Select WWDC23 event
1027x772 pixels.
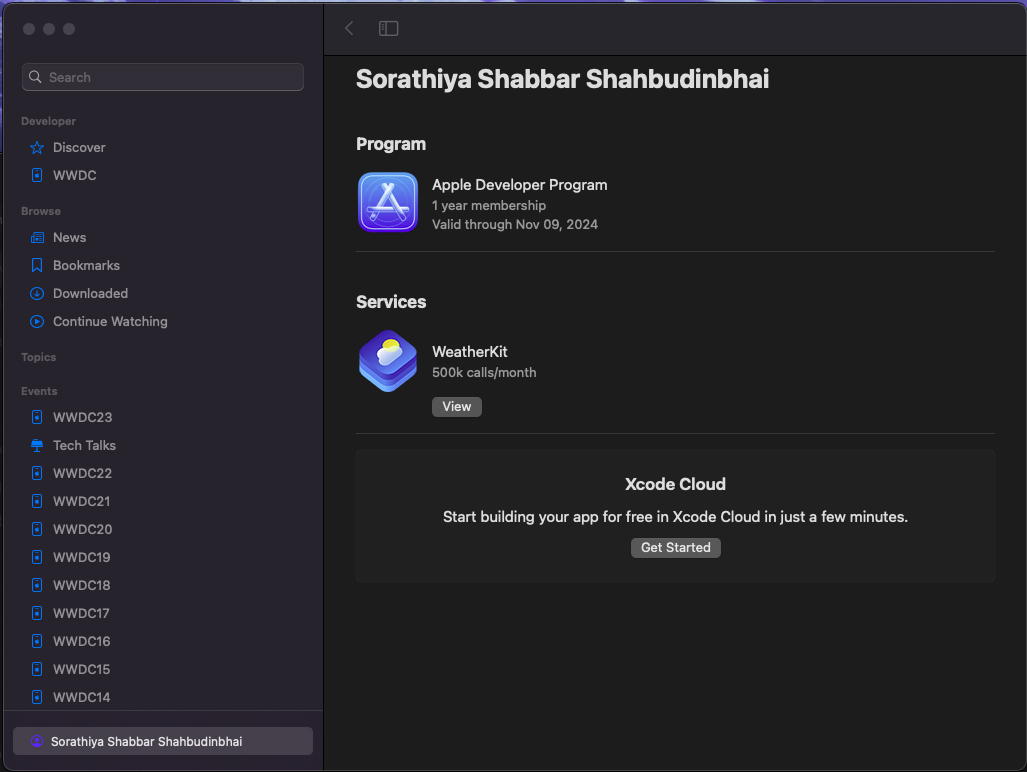[x=82, y=417]
